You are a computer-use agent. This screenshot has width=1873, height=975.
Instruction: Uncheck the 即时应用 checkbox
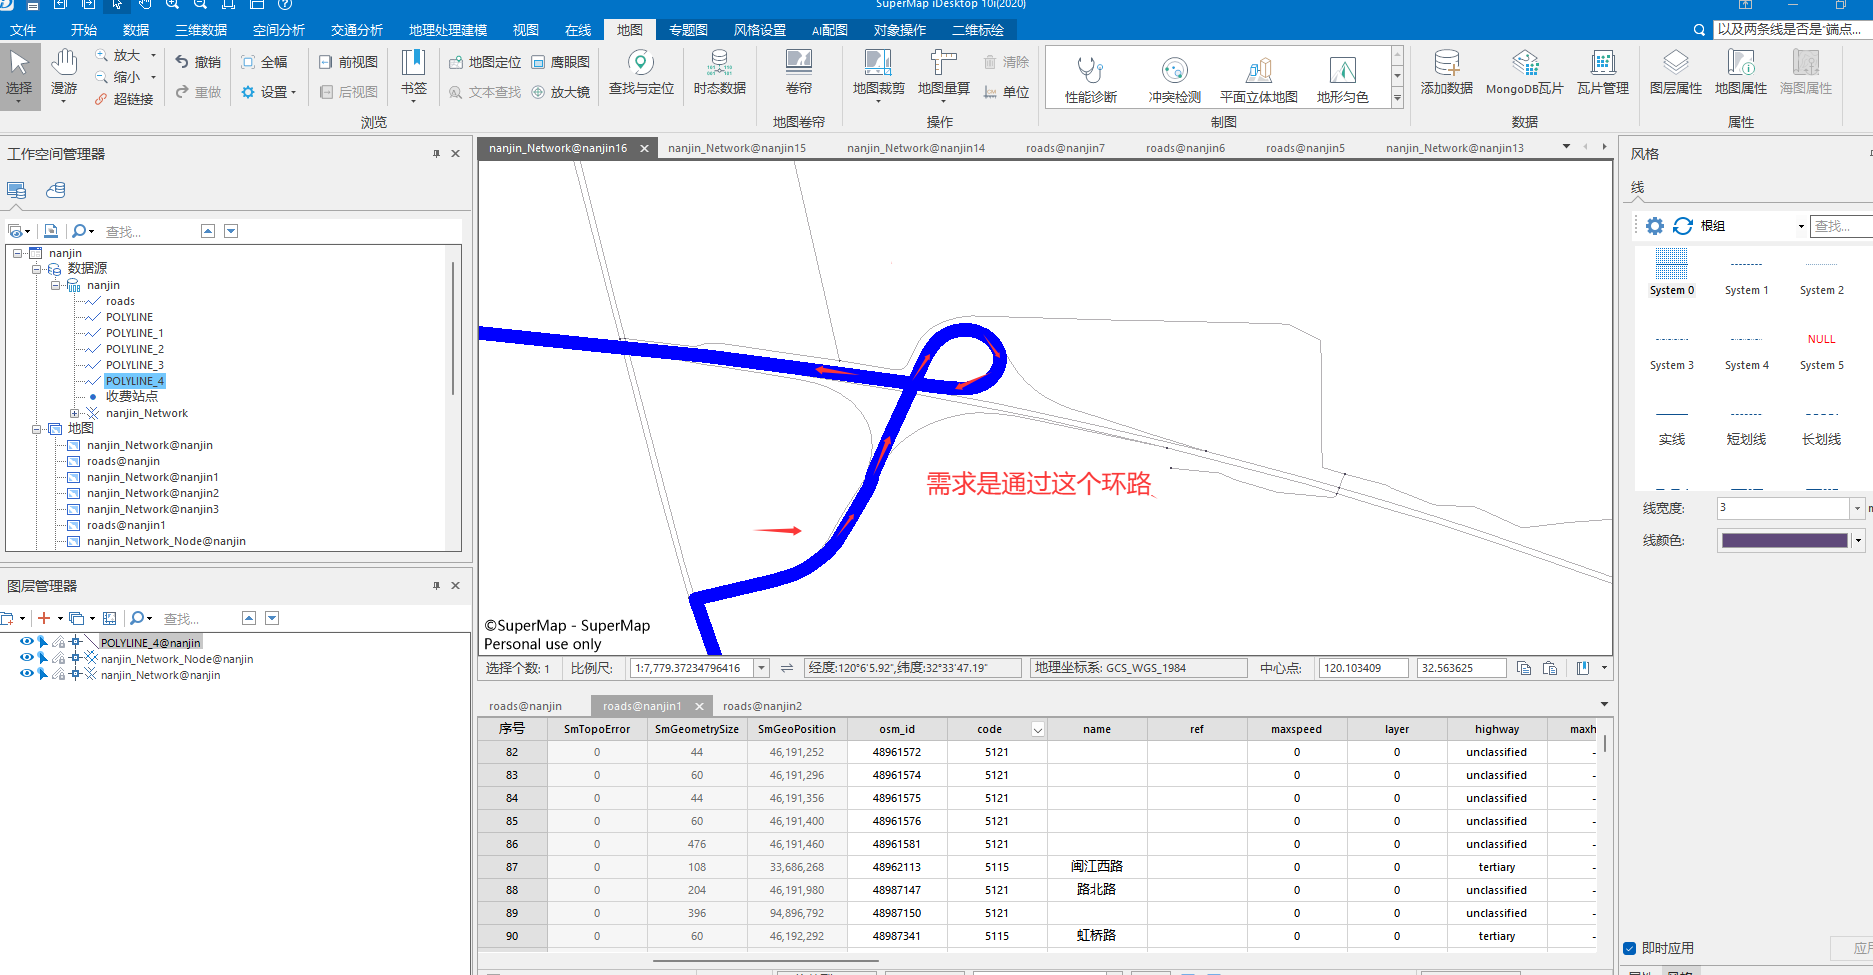tap(1630, 948)
